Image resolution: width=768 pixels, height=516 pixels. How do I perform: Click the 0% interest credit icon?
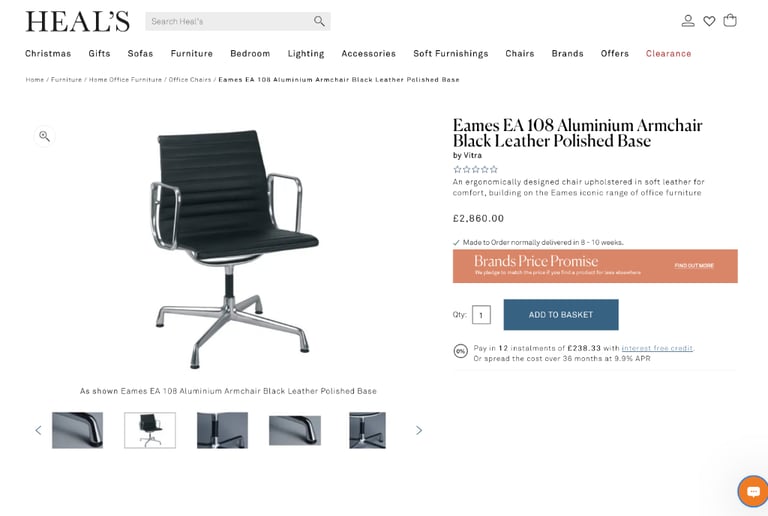point(460,351)
